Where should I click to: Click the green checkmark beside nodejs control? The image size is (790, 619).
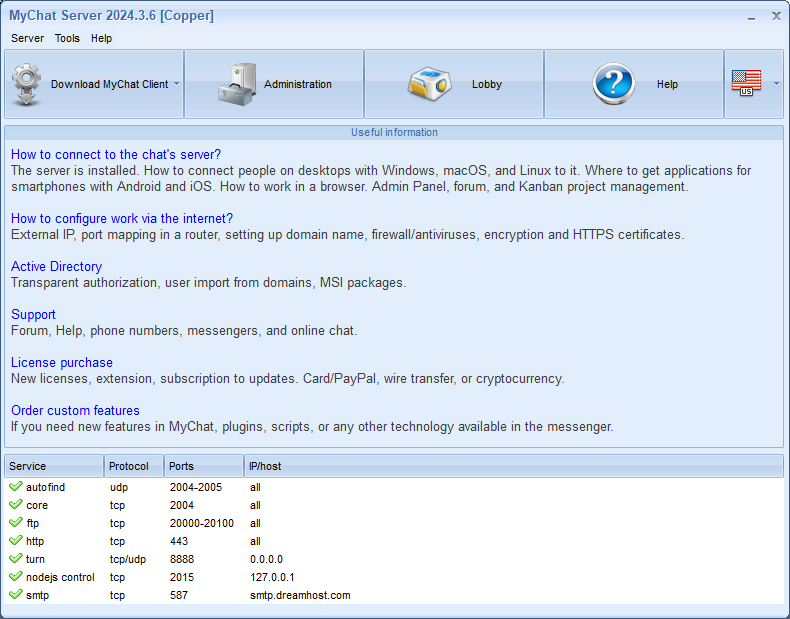16,576
